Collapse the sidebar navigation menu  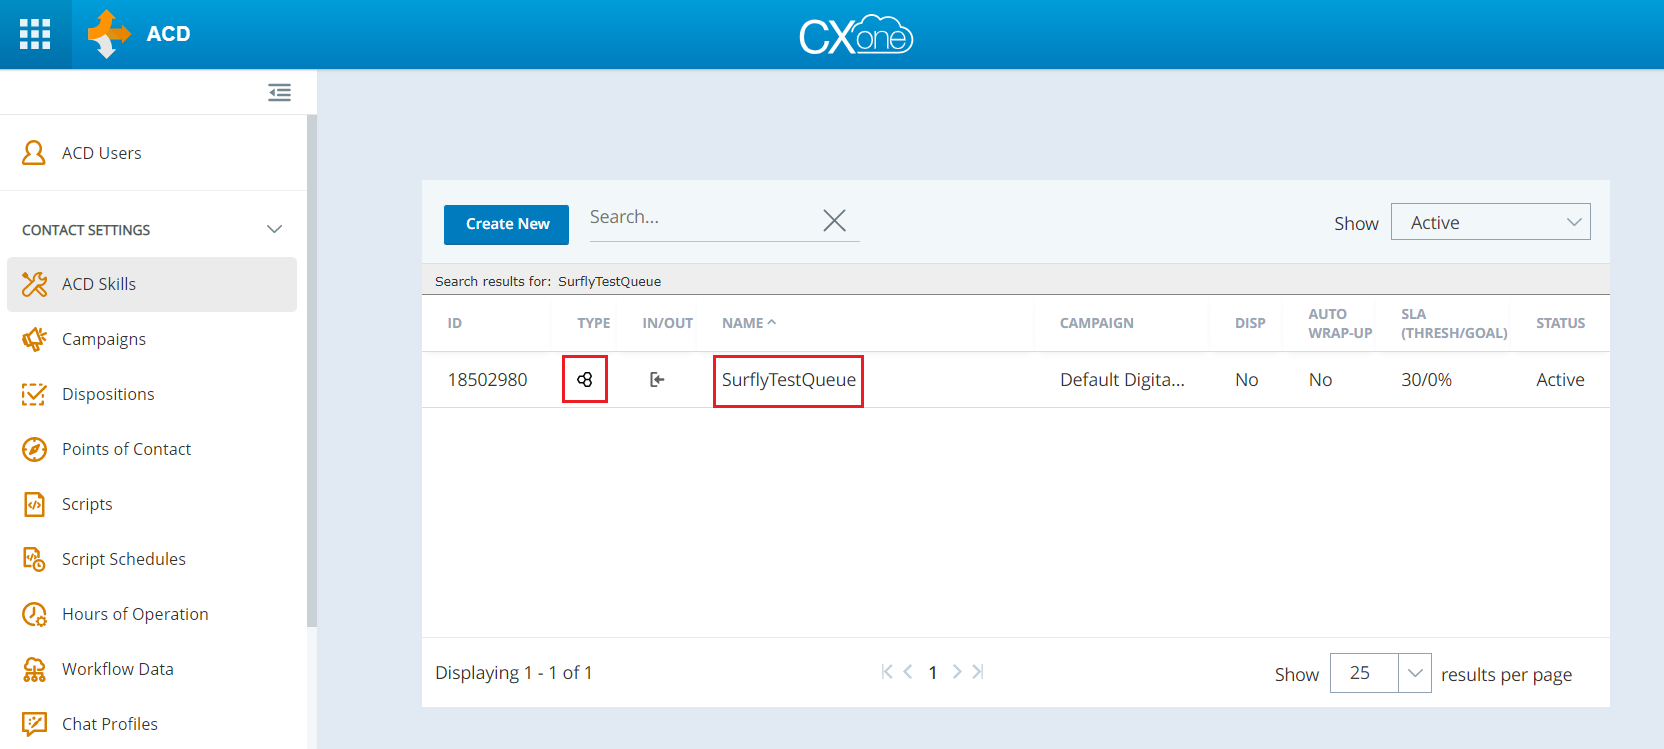(x=279, y=92)
